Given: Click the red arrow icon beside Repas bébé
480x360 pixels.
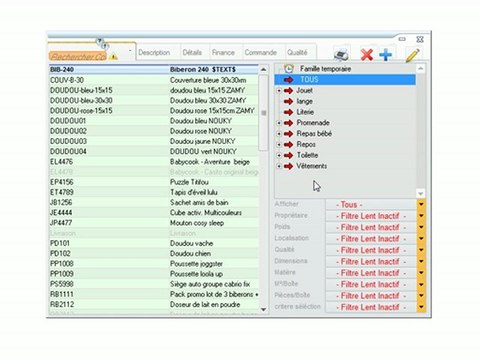Looking at the screenshot, I should tap(288, 134).
